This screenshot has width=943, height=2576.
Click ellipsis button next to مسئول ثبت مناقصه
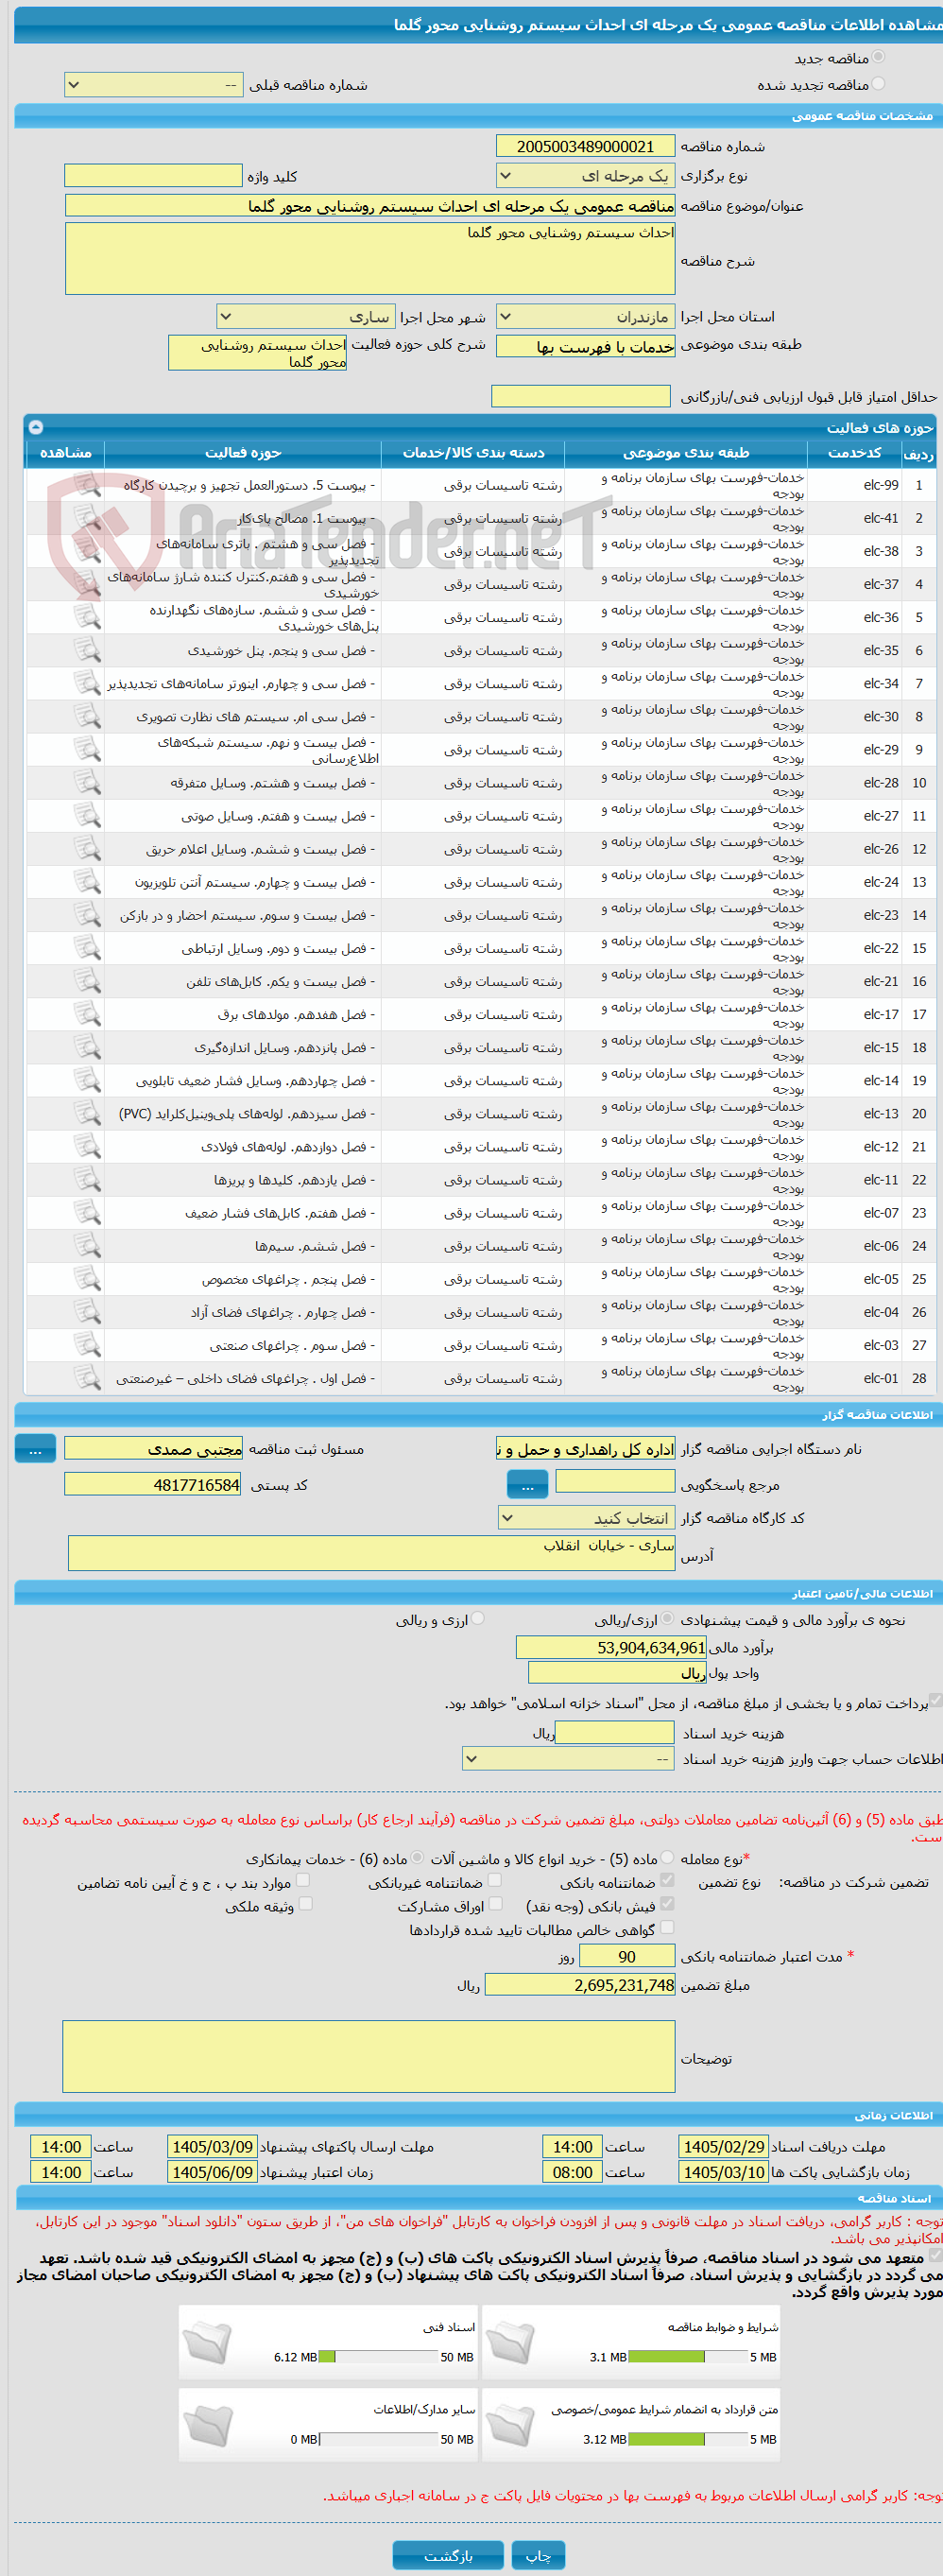tap(35, 1449)
